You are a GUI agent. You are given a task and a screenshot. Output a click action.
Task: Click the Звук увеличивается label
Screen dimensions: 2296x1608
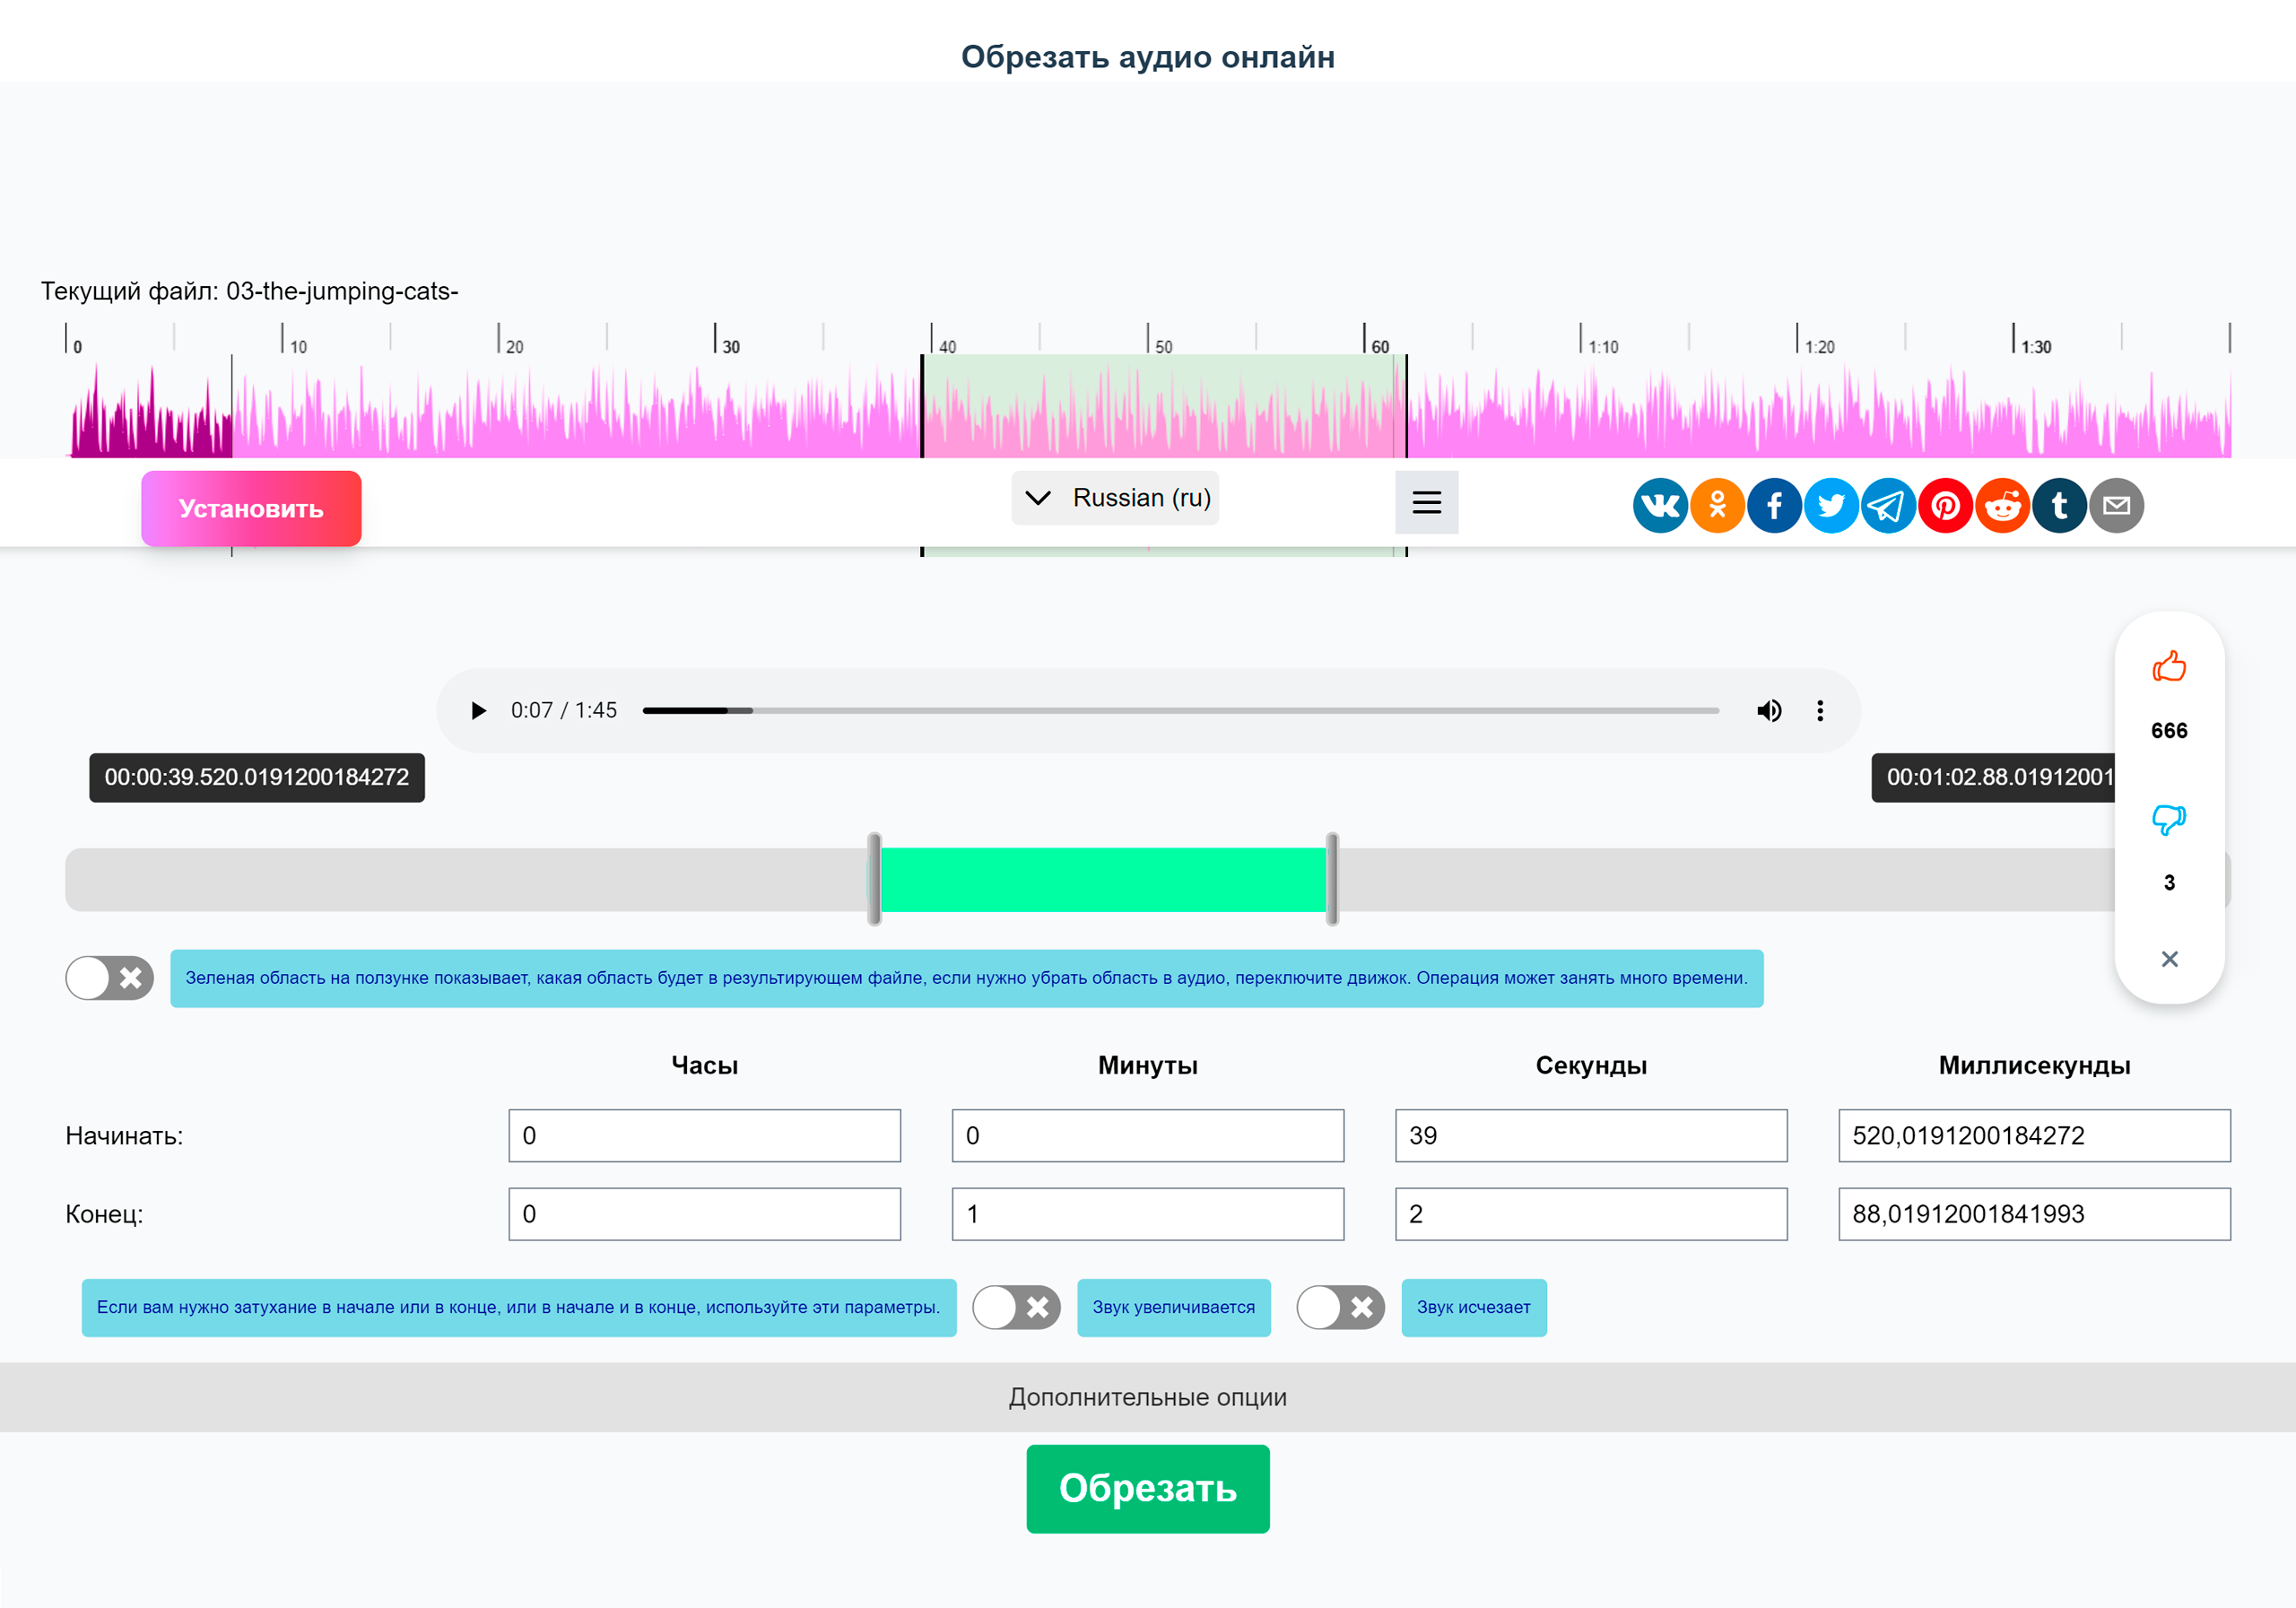1174,1307
